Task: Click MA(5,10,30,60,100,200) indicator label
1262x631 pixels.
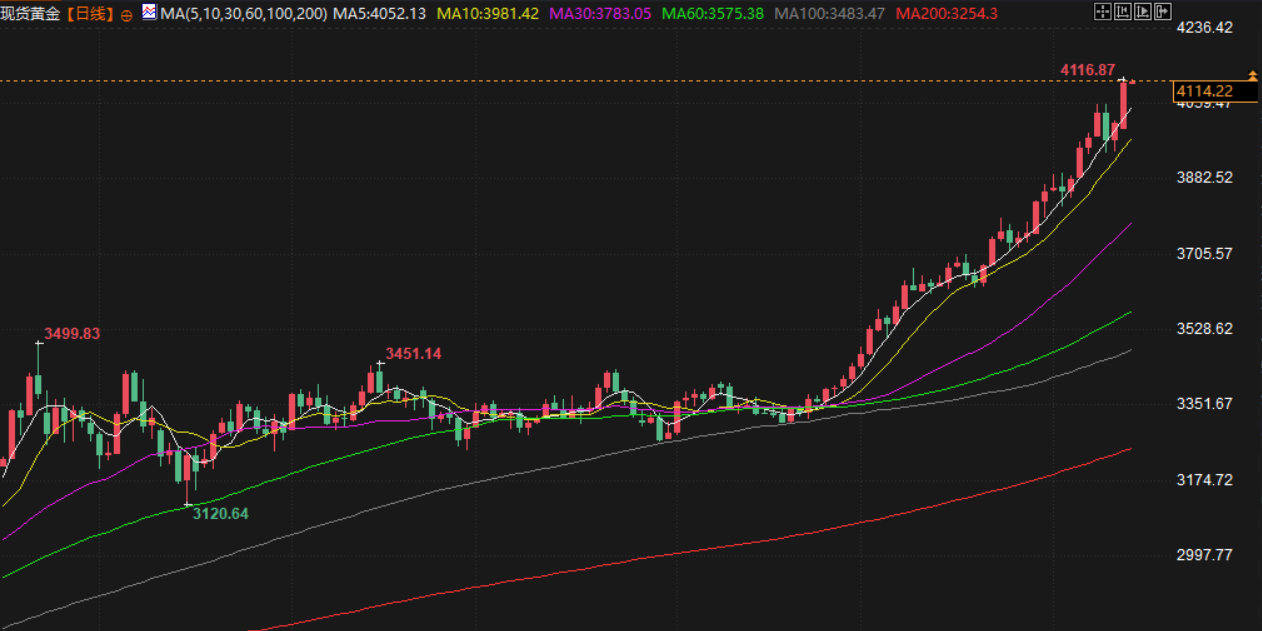Action: (x=243, y=14)
